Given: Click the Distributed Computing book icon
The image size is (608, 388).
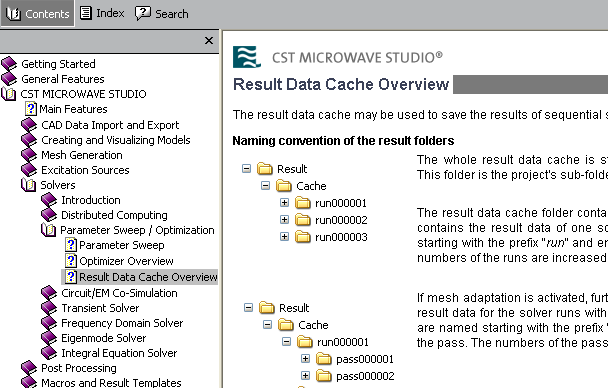Looking at the screenshot, I should coord(49,215).
